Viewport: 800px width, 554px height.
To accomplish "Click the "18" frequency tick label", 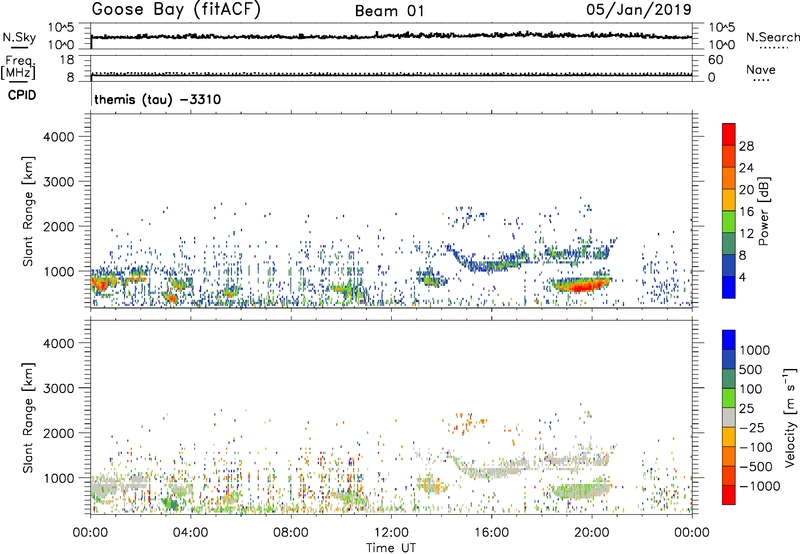I will click(x=67, y=60).
